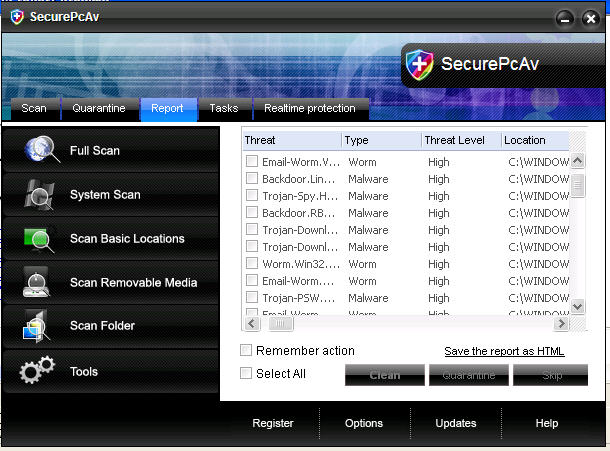Check the Trojan-PSW.... threat checkbox

click(252, 297)
